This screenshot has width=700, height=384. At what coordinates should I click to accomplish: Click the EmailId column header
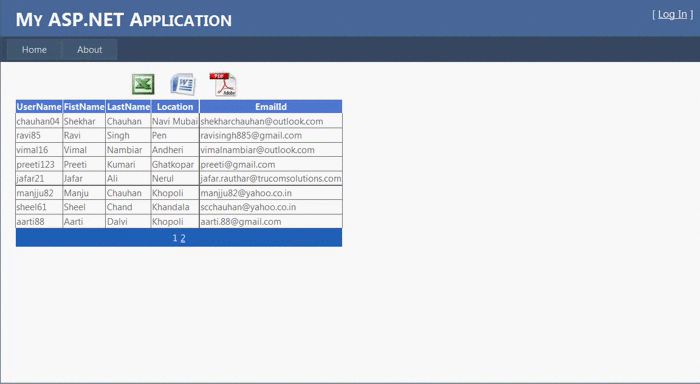(x=271, y=107)
